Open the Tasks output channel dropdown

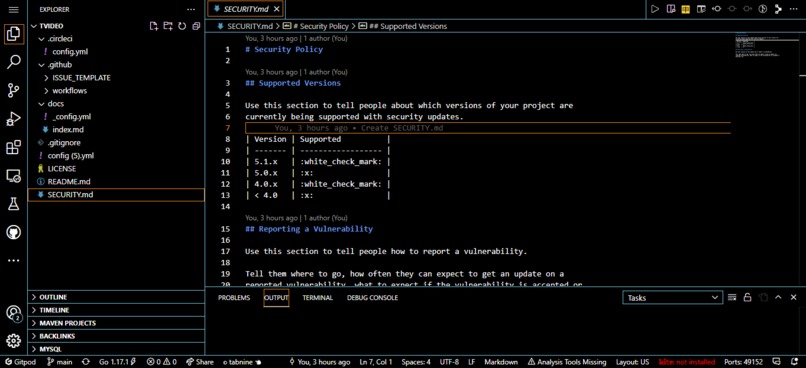point(672,298)
